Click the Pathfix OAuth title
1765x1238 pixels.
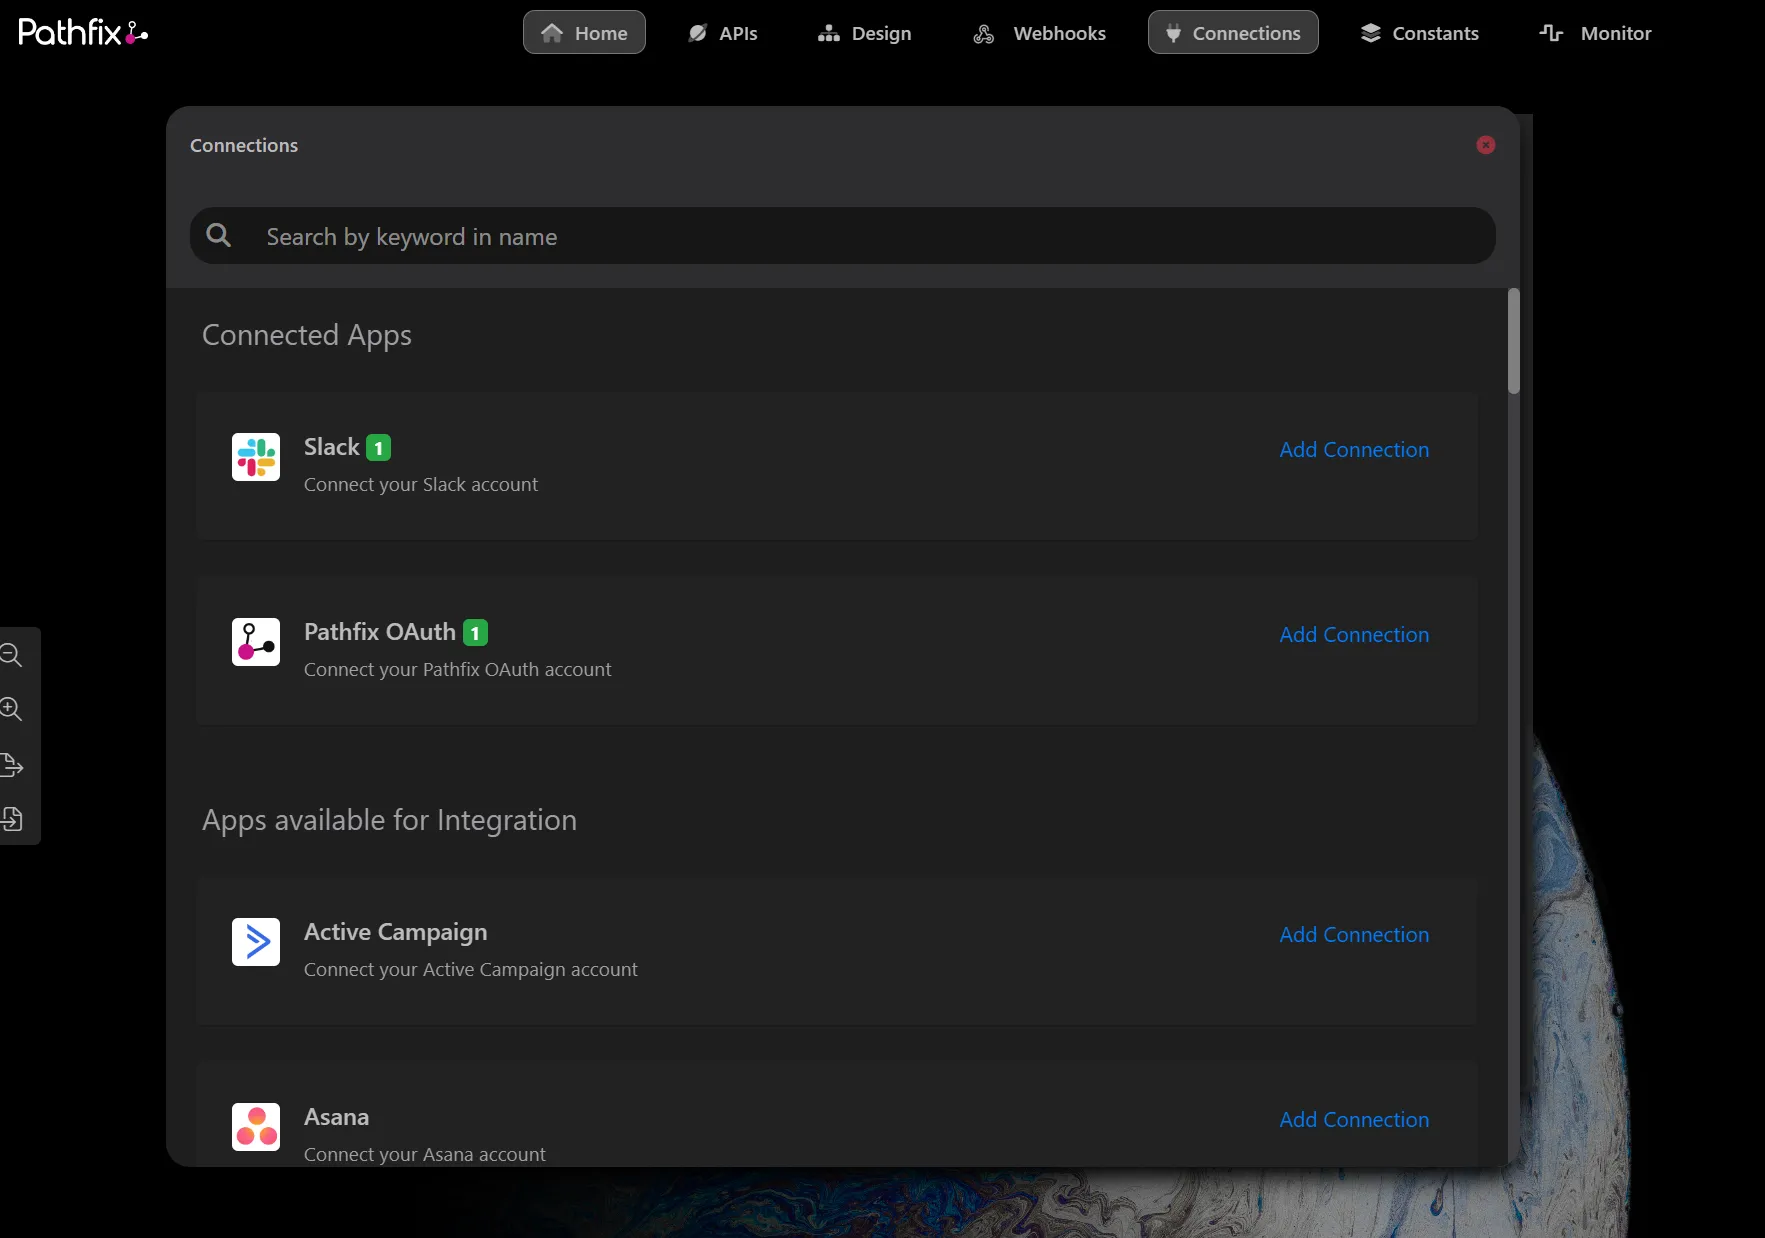point(380,632)
